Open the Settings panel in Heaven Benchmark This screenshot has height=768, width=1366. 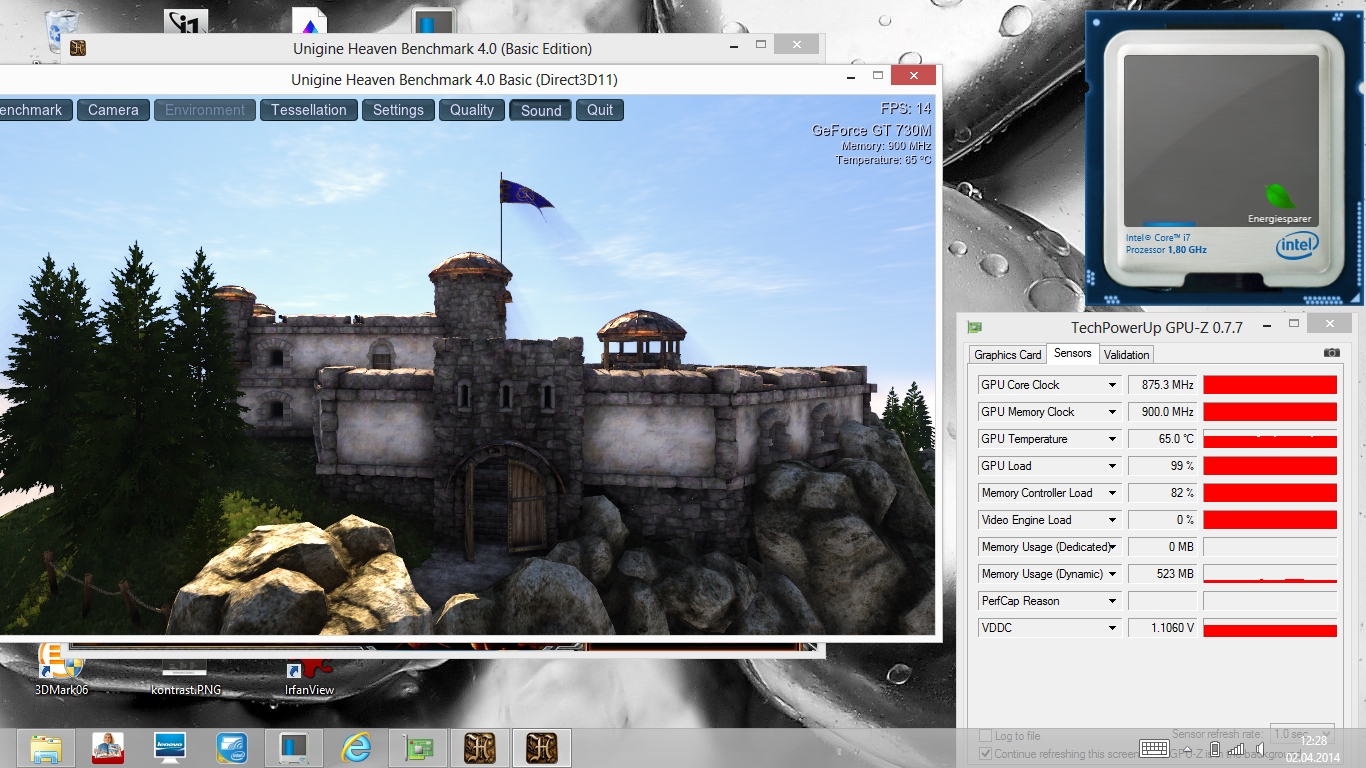tap(398, 110)
